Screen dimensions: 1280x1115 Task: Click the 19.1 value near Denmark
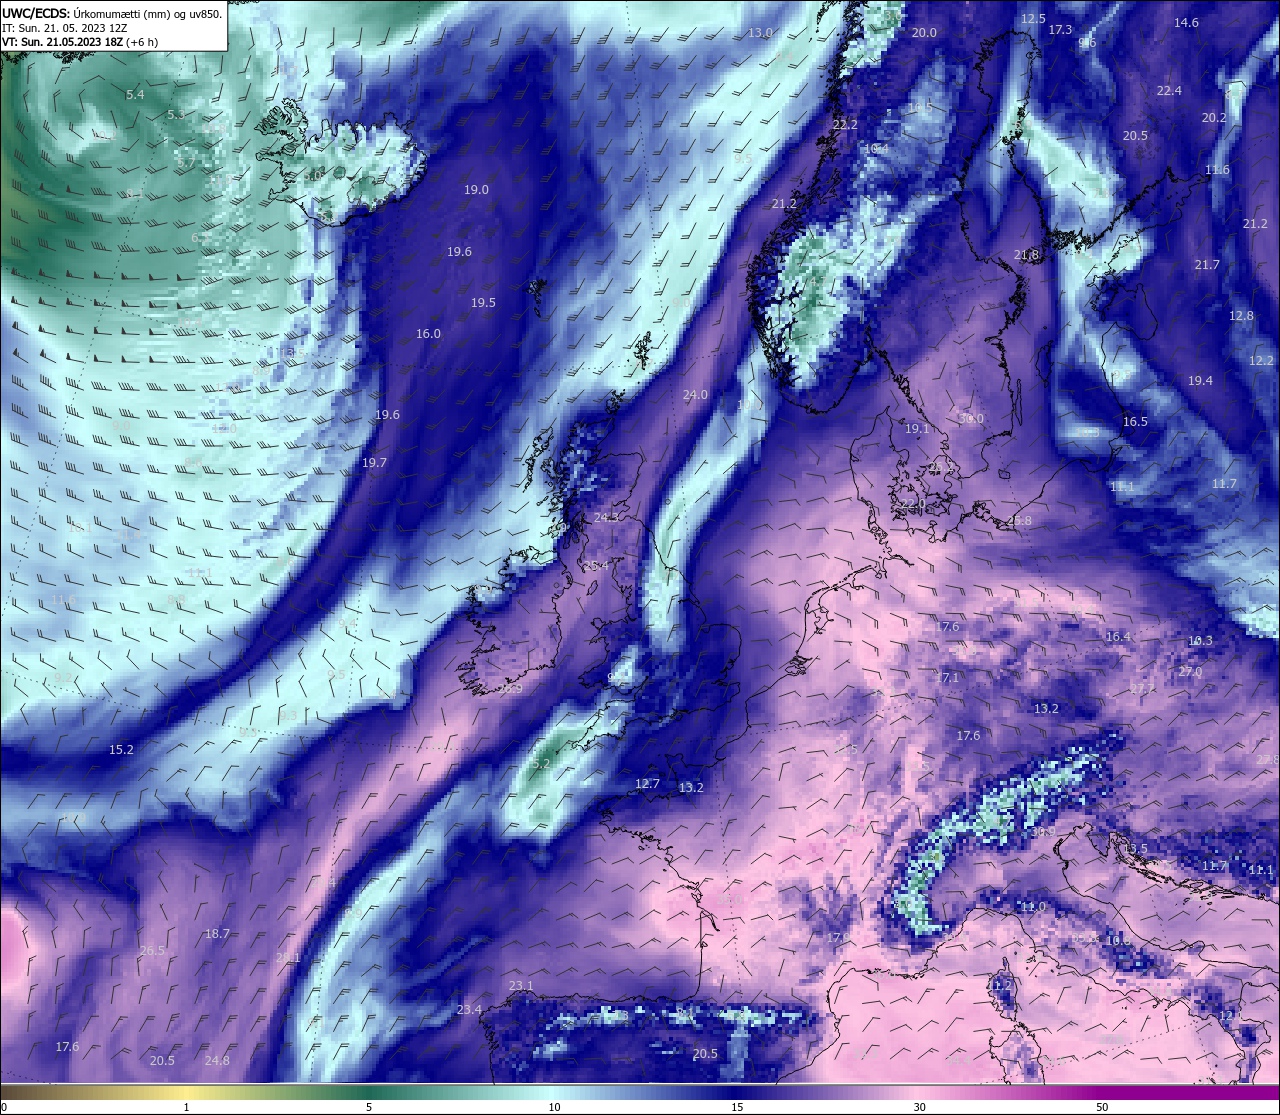(x=917, y=428)
